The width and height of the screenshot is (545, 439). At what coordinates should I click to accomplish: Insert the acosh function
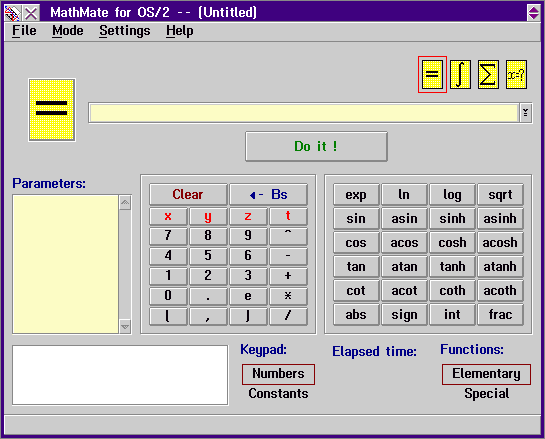tap(500, 242)
